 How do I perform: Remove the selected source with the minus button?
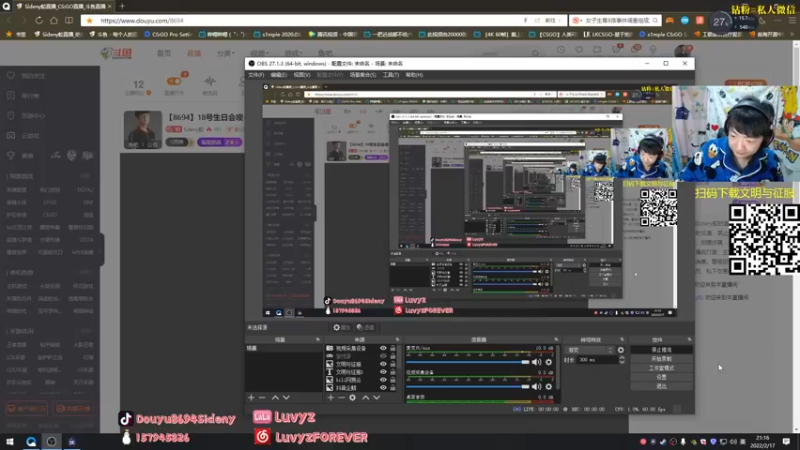click(x=341, y=397)
